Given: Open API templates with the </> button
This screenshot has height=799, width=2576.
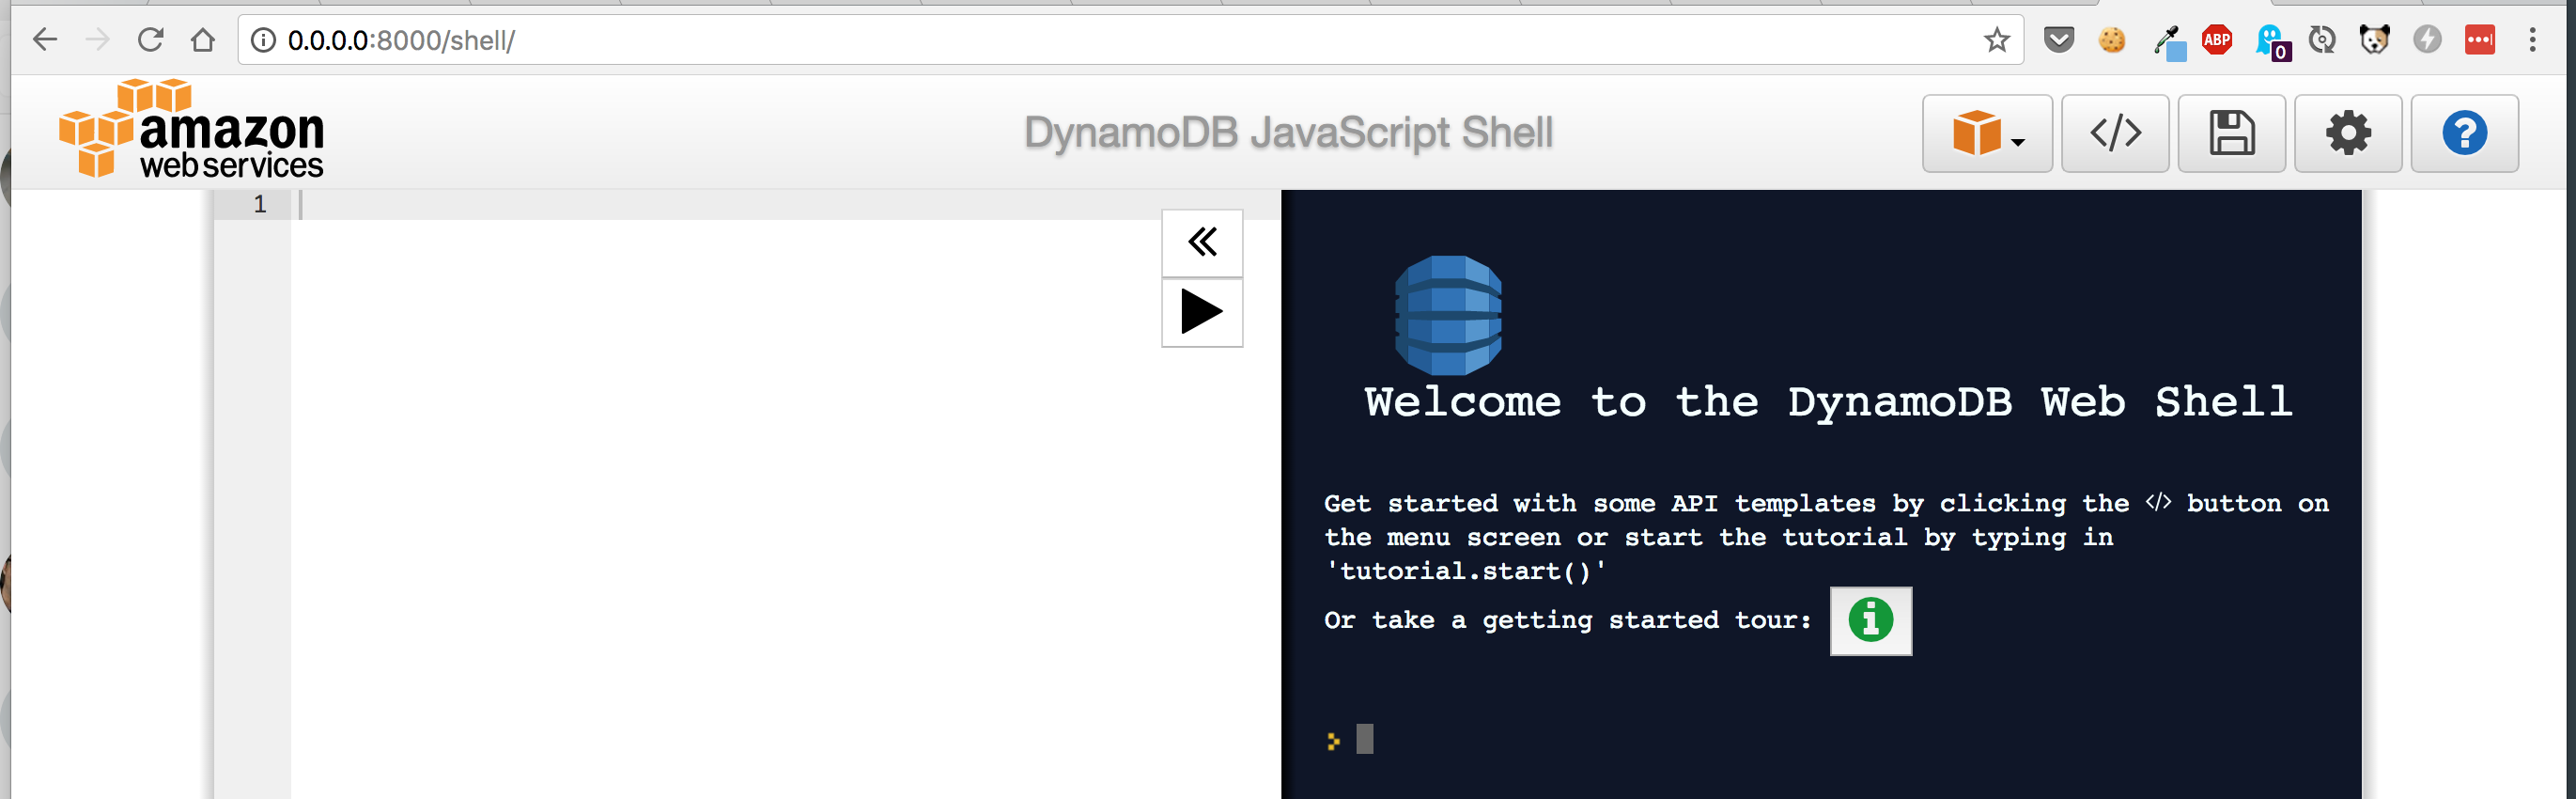Looking at the screenshot, I should 2115,133.
